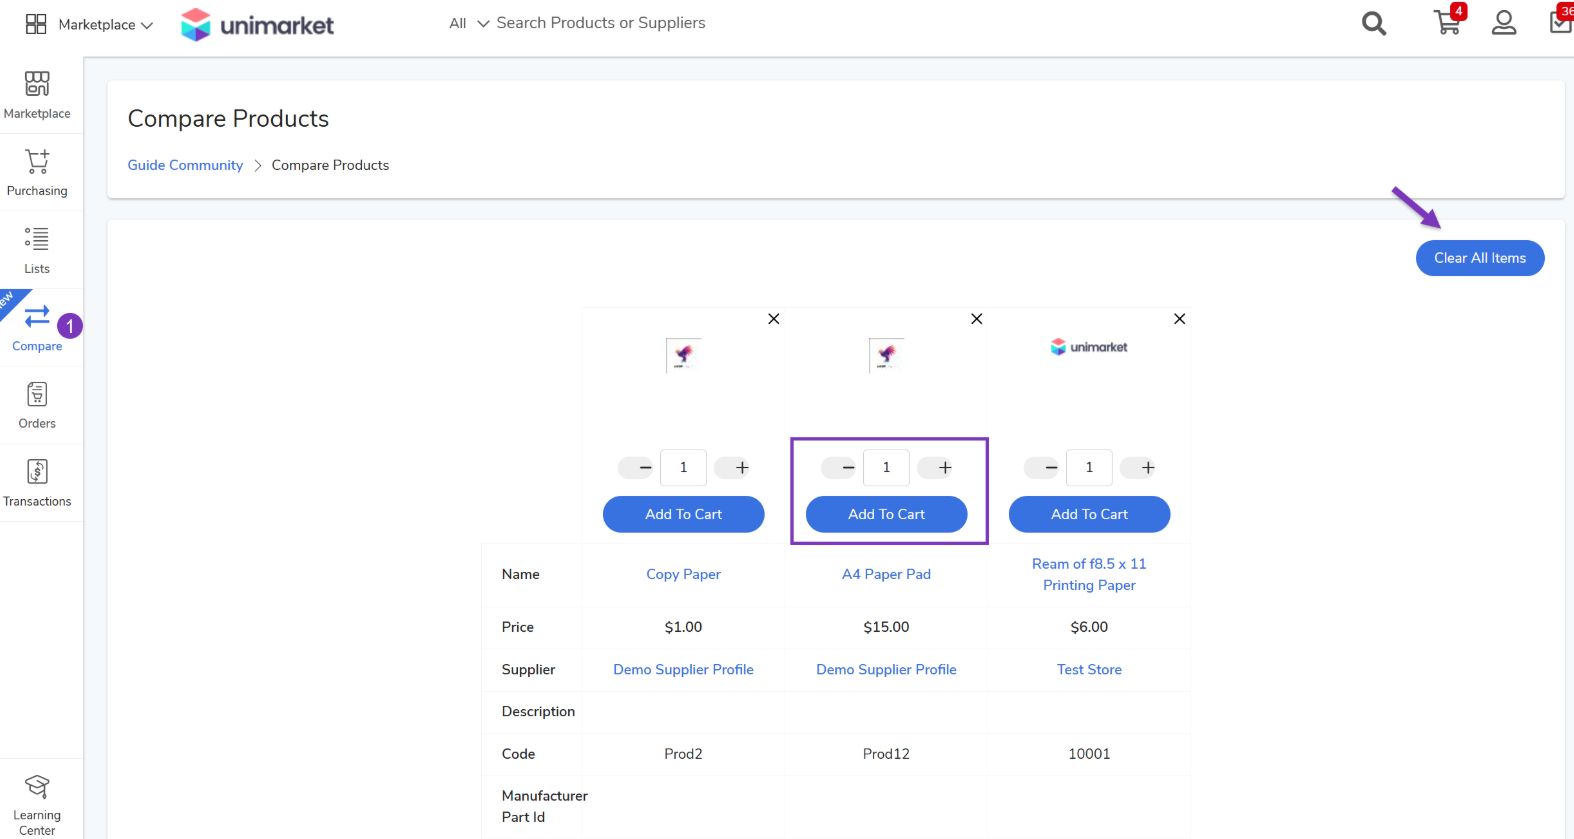Viewport: 1574px width, 839px height.
Task: Remove Copy Paper from comparison
Action: click(773, 319)
